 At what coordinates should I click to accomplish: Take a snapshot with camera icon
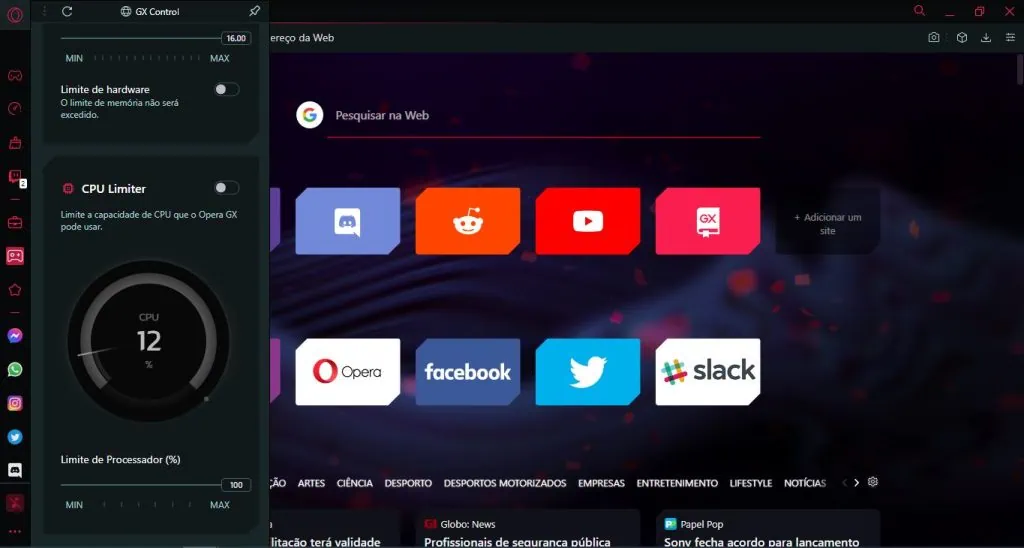[934, 38]
